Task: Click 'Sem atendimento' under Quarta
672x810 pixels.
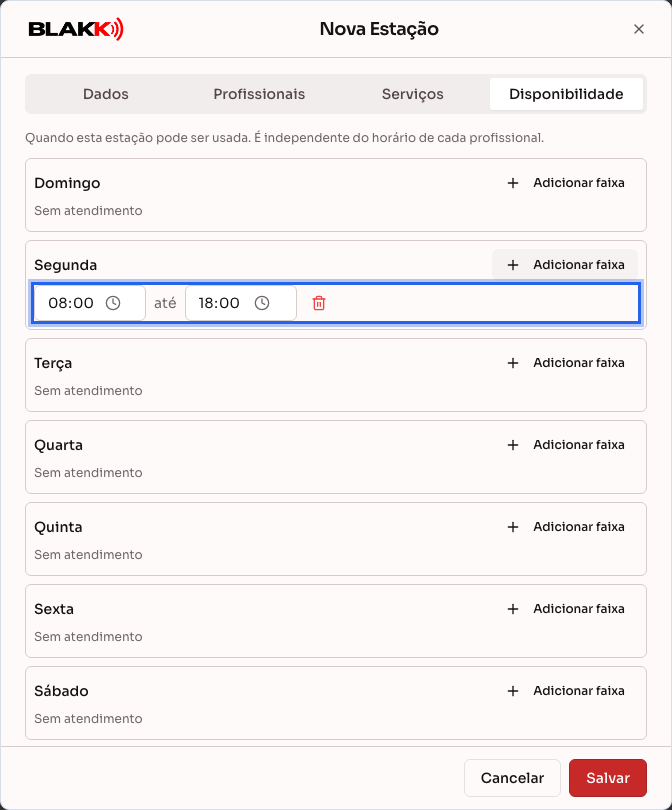Action: (x=88, y=473)
